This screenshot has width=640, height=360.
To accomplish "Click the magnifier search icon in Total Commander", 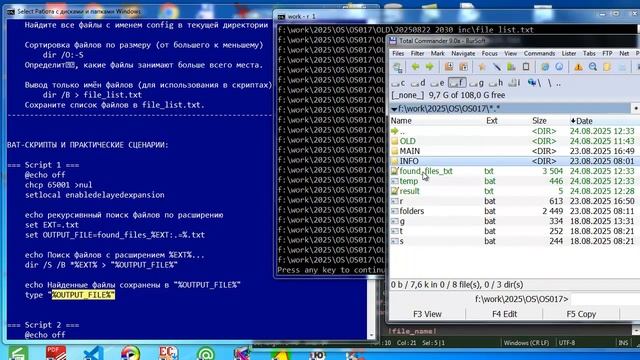I will tap(593, 67).
